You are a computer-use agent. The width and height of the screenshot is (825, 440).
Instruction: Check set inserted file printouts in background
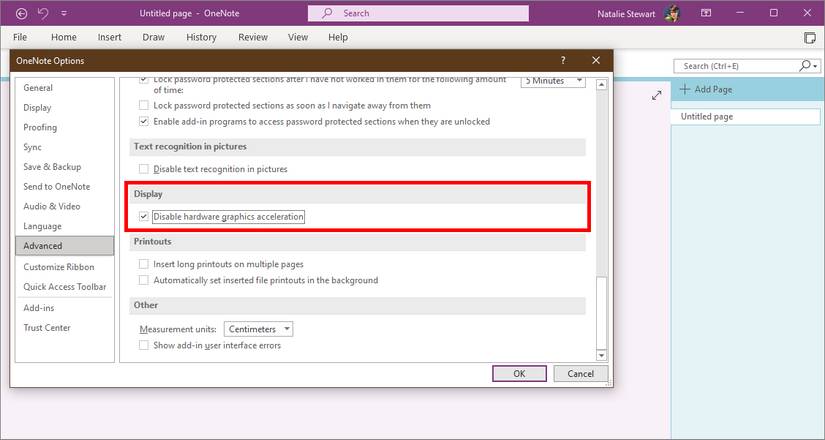[x=144, y=281]
